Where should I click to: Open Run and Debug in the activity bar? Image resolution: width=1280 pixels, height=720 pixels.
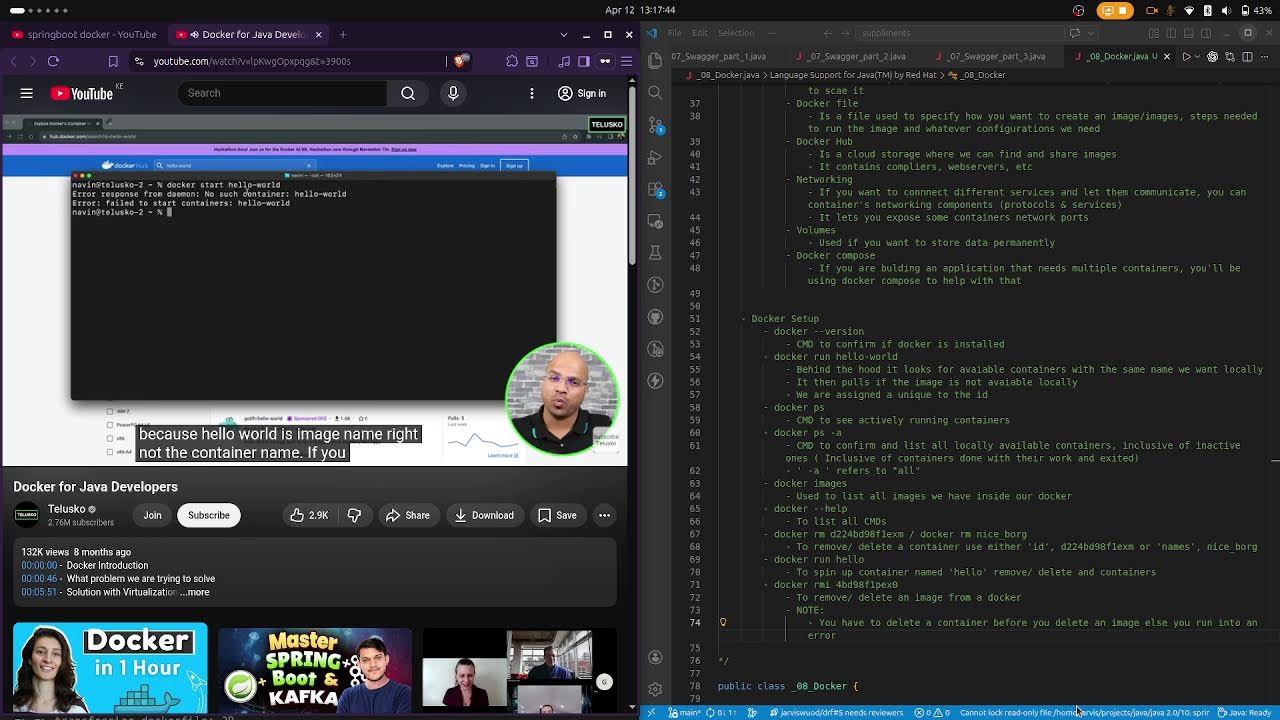[x=655, y=158]
